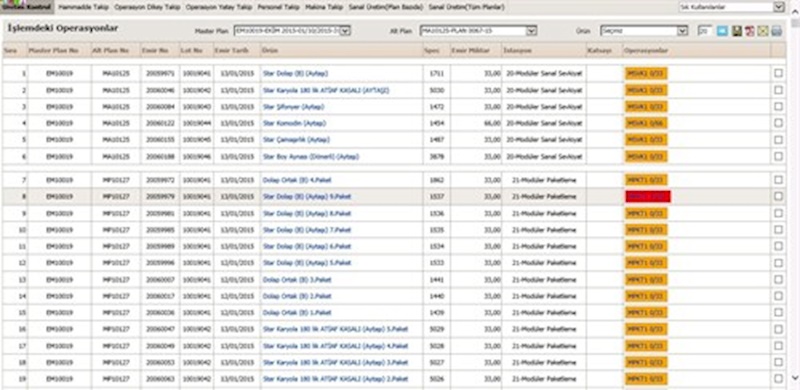This screenshot has height=390, width=800.
Task: Click the orange operation badge in row 4
Action: tap(646, 123)
